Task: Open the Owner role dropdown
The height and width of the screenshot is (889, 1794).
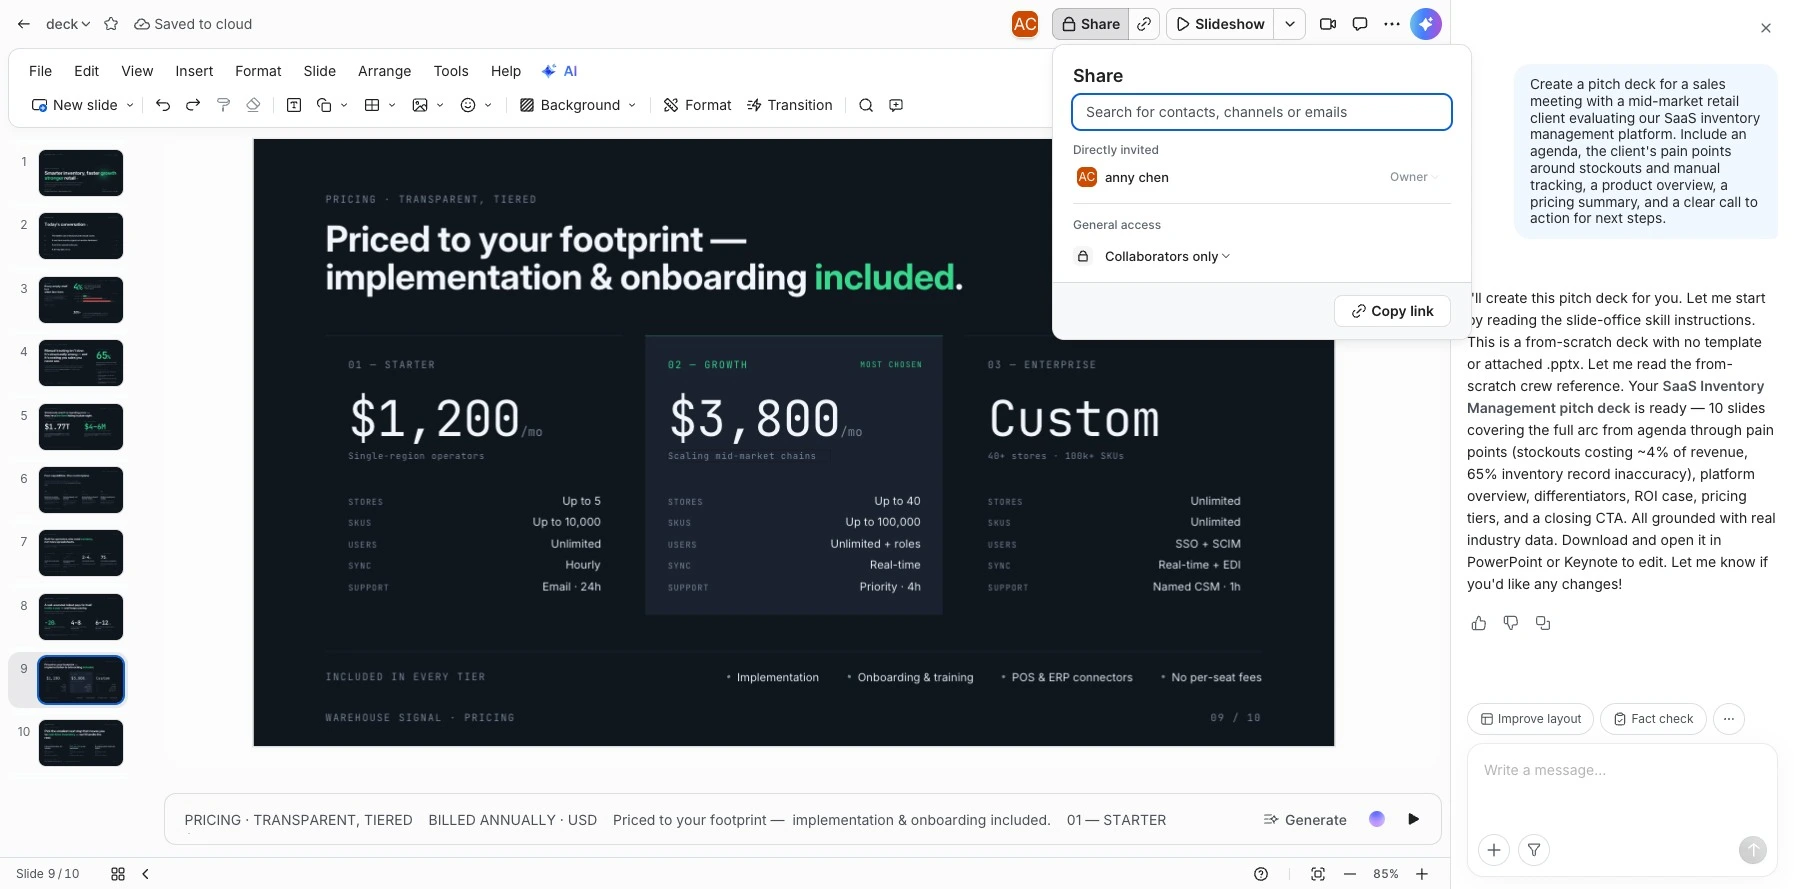Action: coord(1414,177)
